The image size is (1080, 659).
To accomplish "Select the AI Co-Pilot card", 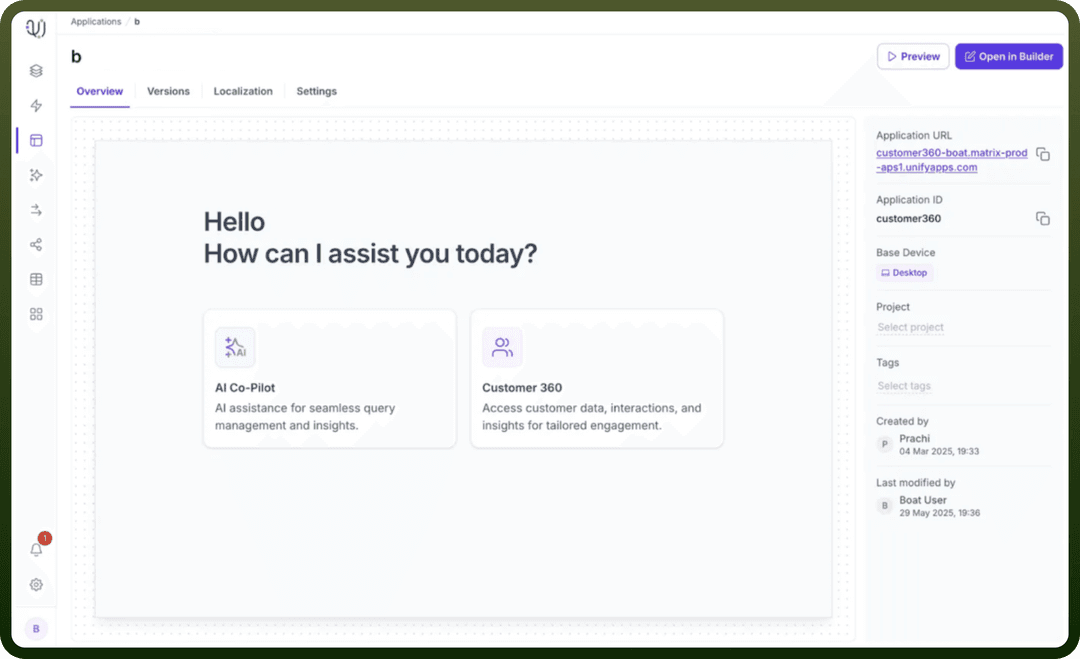I will [x=329, y=379].
